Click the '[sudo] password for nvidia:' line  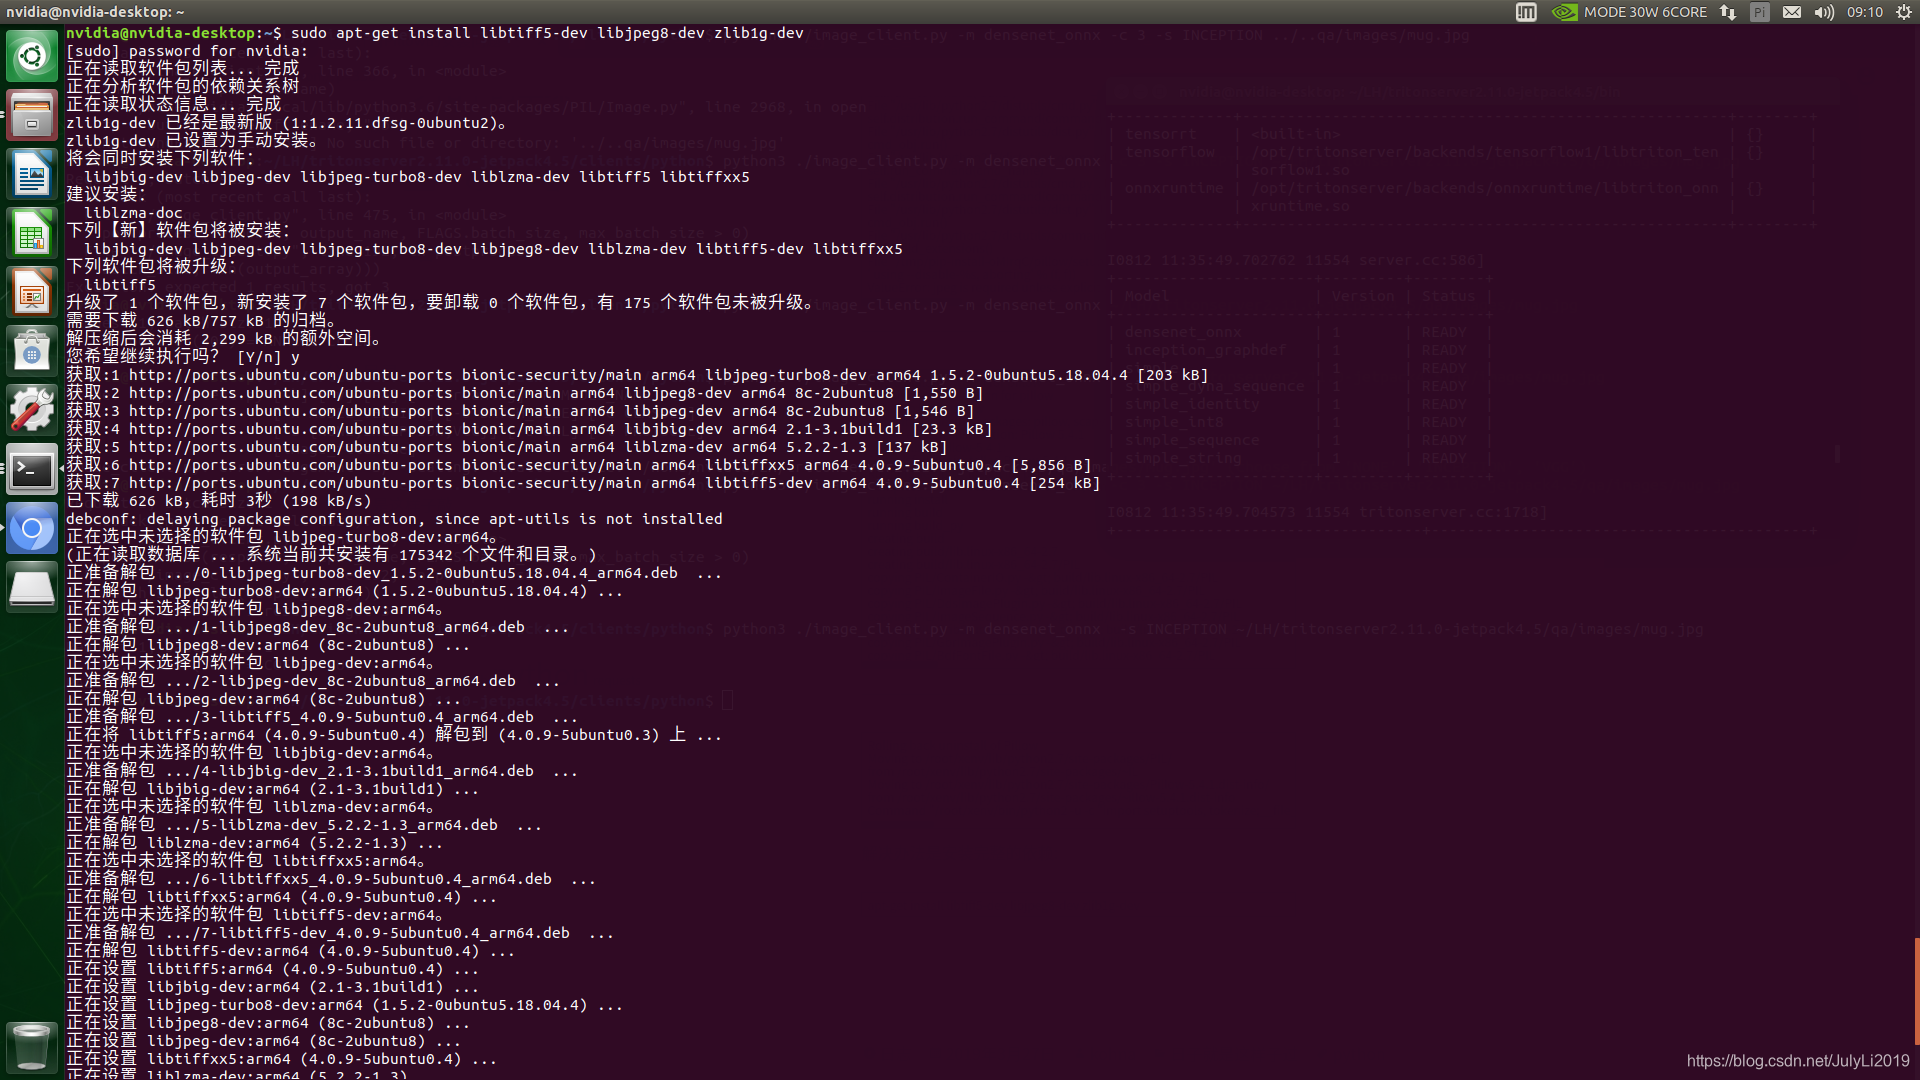pyautogui.click(x=187, y=51)
